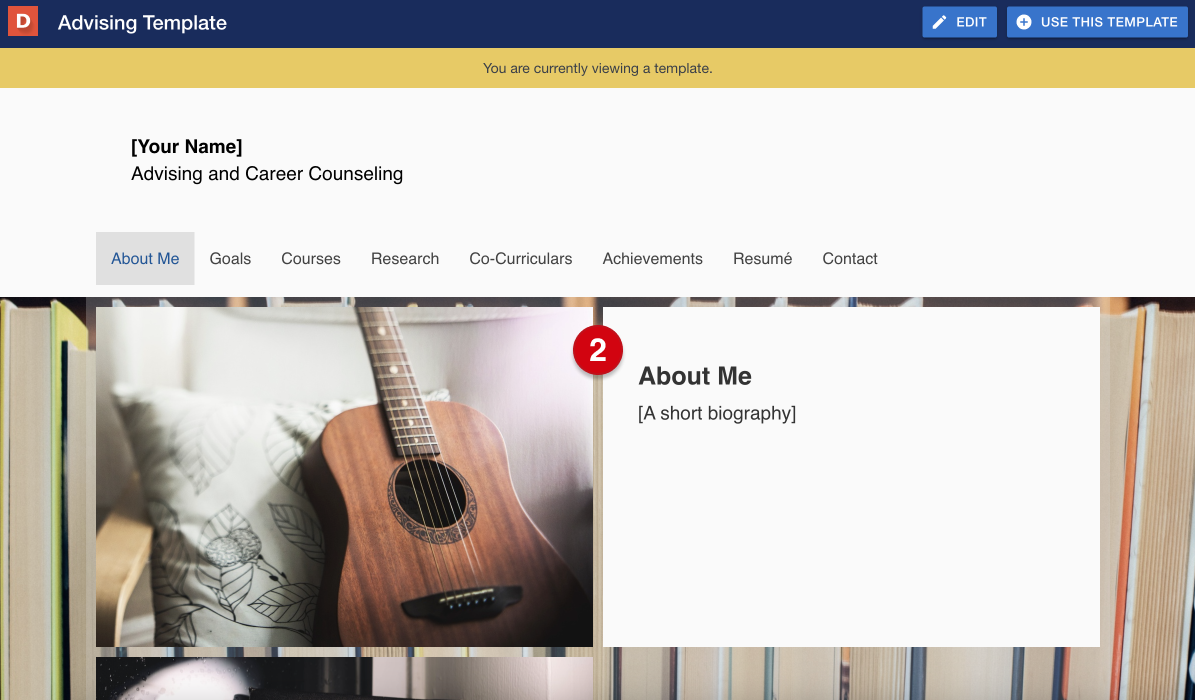Navigate to the Contact tab

[x=850, y=259]
